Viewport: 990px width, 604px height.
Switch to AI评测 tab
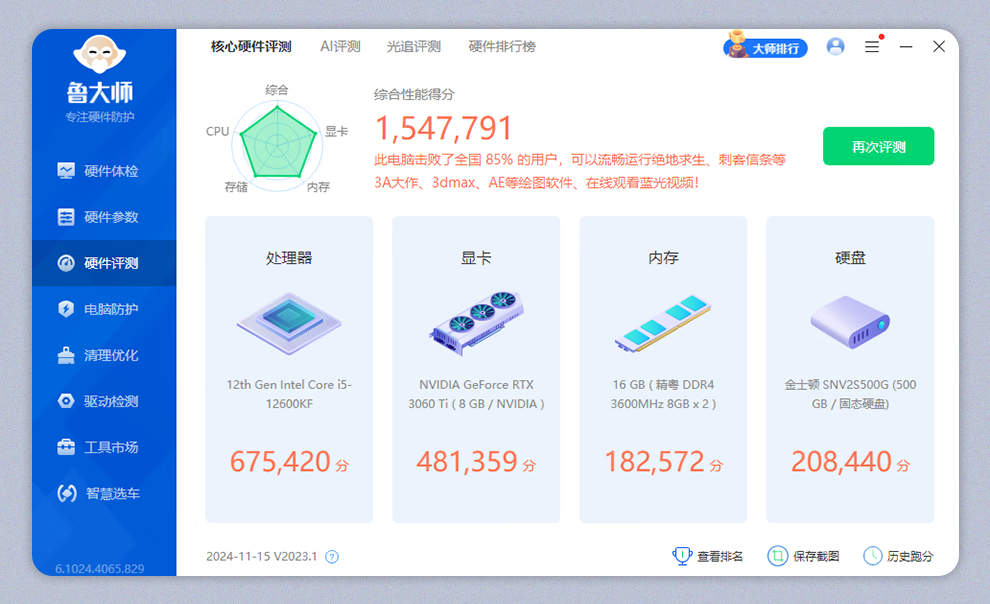coord(340,47)
